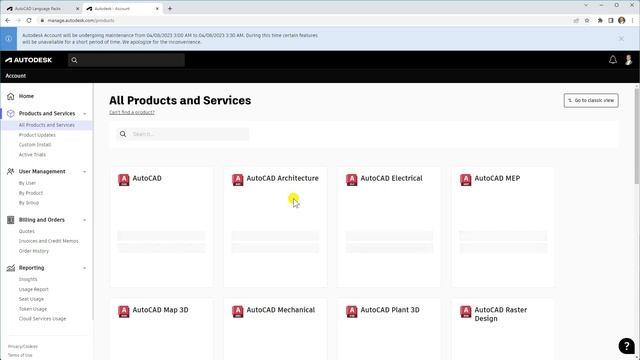This screenshot has height=360, width=640.
Task: Open browser tab search dropdown arrow
Action: tap(586, 5)
